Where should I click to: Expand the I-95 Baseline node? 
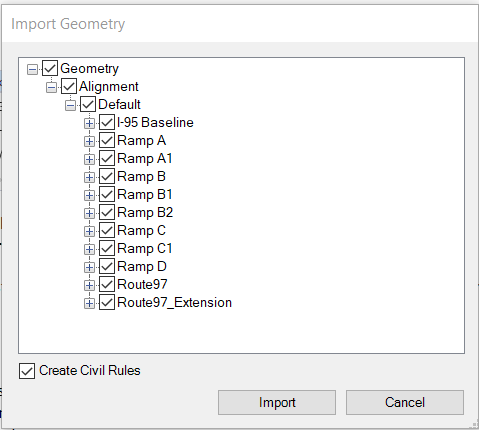(x=89, y=124)
